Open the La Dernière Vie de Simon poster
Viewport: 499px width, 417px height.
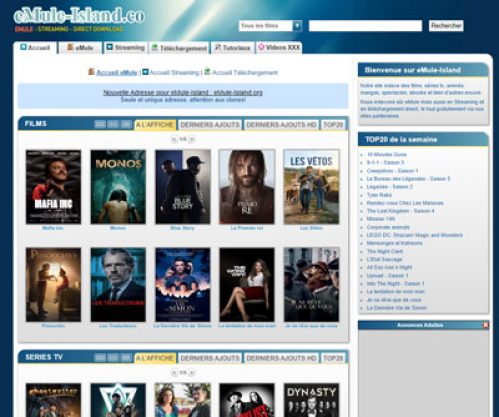point(183,285)
